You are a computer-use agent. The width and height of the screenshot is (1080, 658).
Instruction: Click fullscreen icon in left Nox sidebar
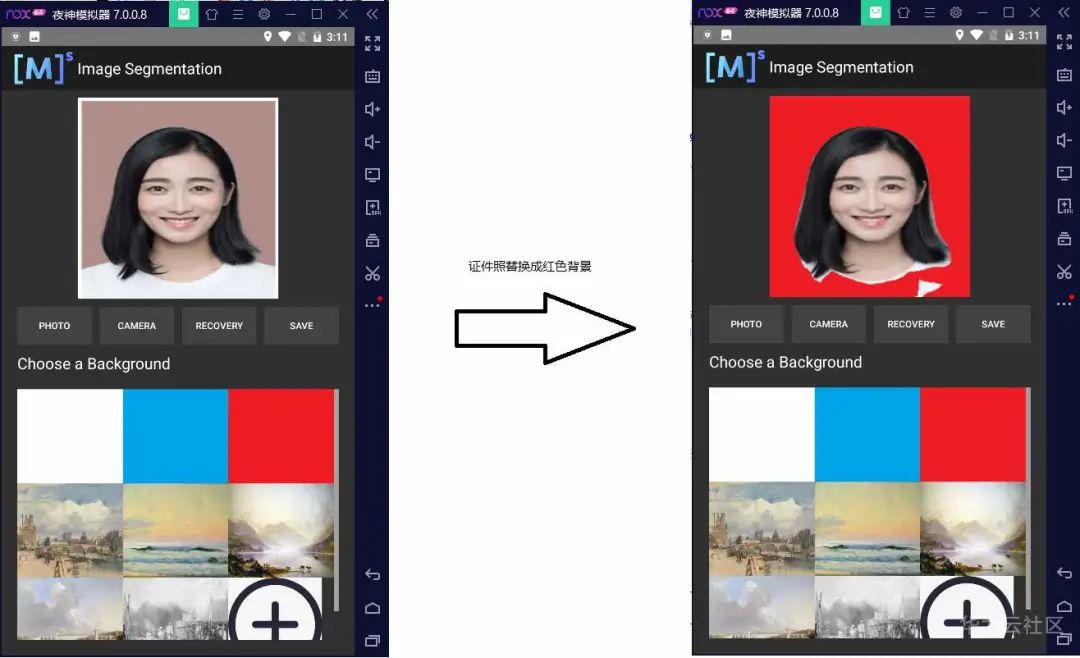(x=373, y=43)
